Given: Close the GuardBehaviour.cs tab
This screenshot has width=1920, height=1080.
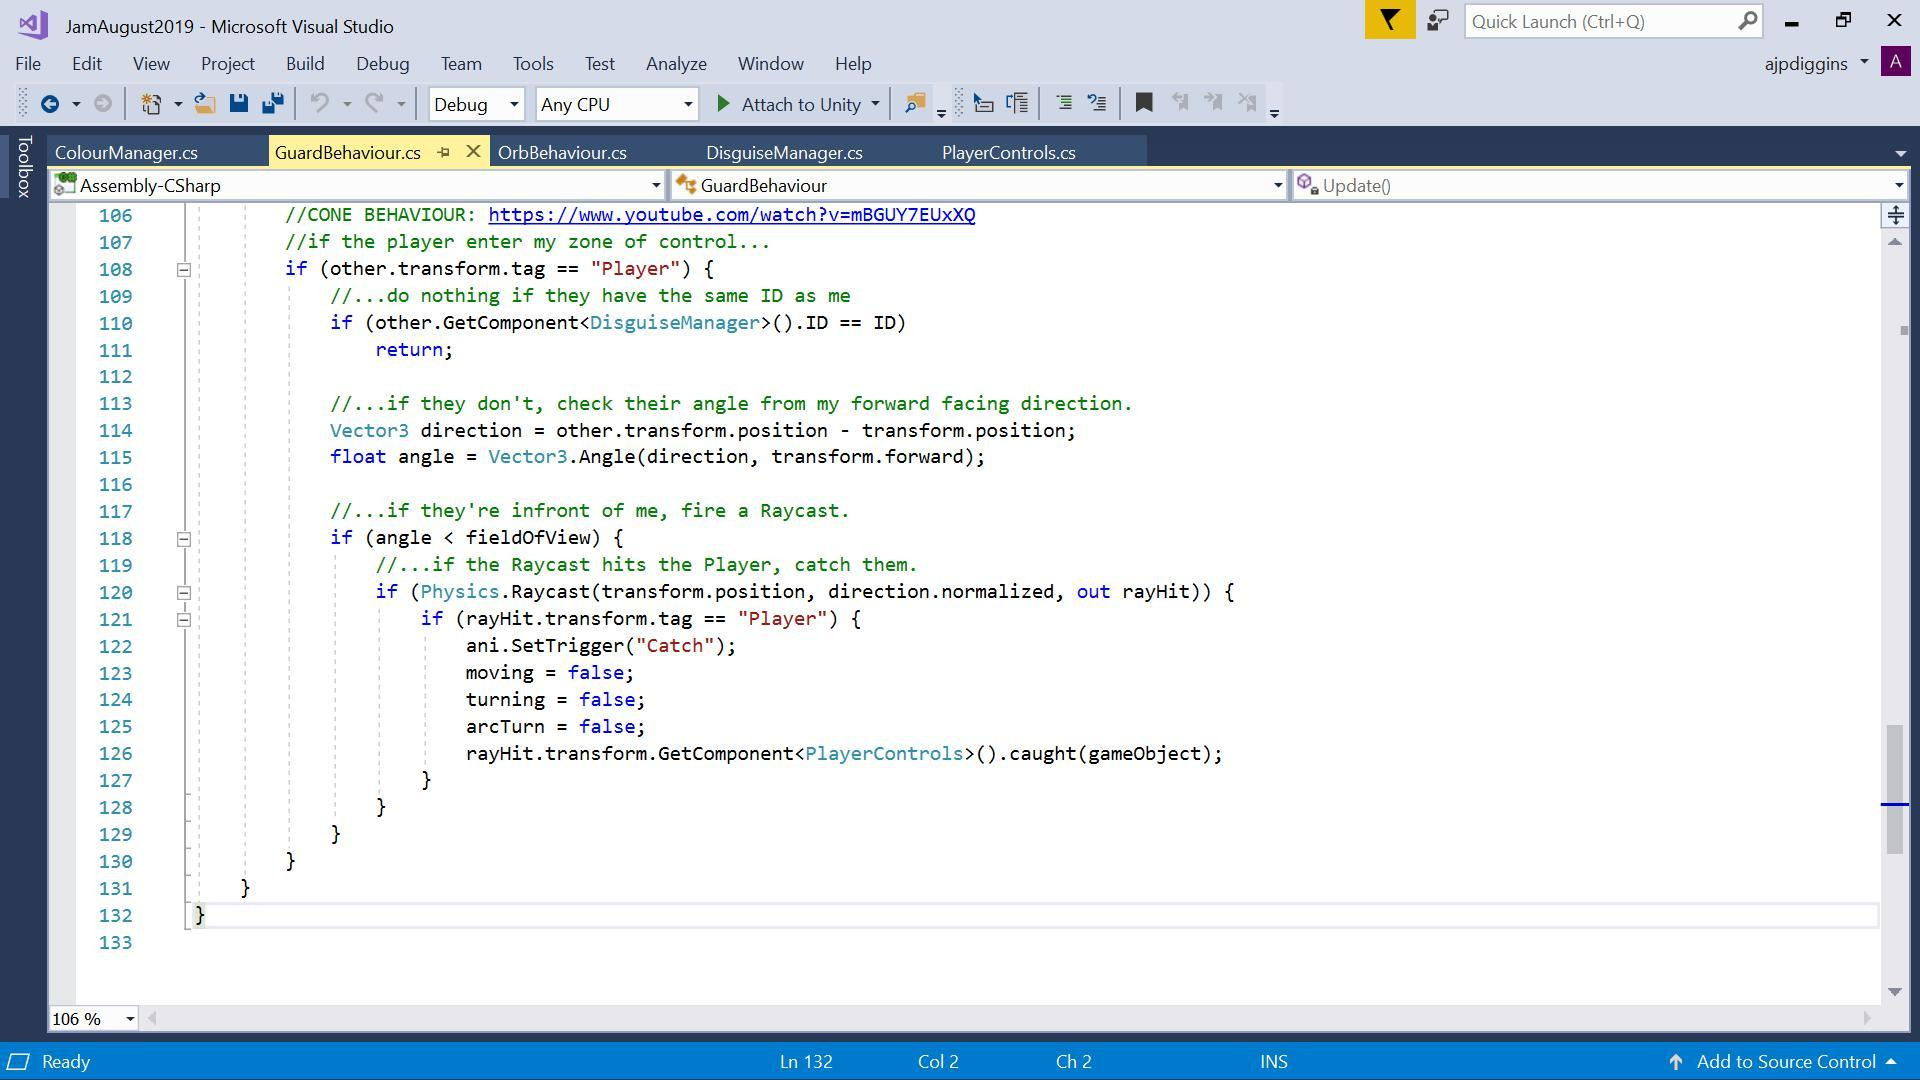Looking at the screenshot, I should click(x=473, y=152).
